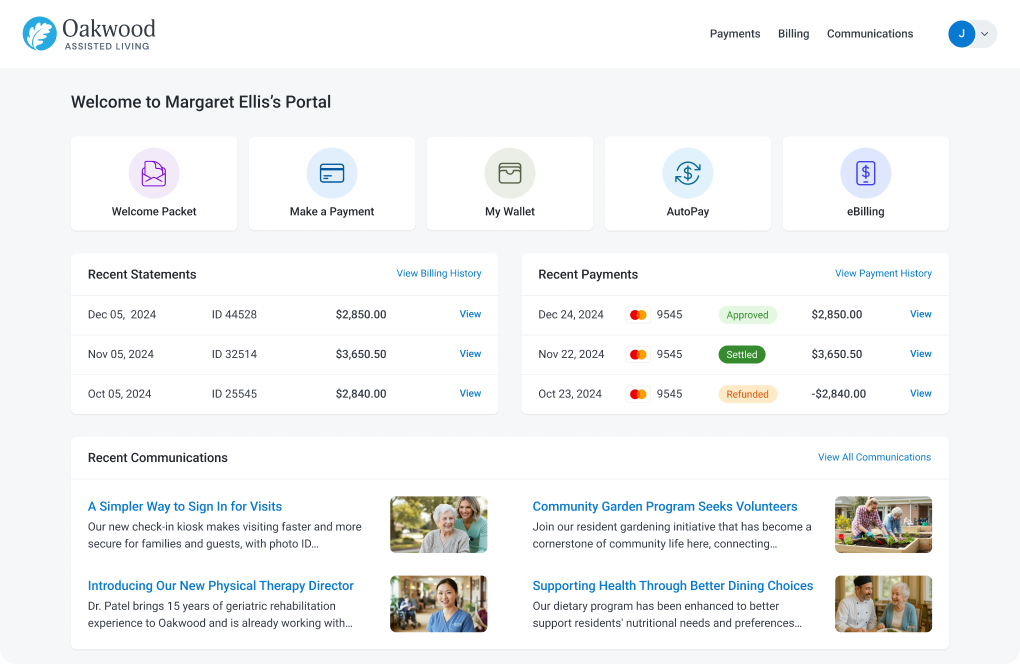Click the Oakwood leaf logo
The height and width of the screenshot is (664, 1020).
click(40, 34)
